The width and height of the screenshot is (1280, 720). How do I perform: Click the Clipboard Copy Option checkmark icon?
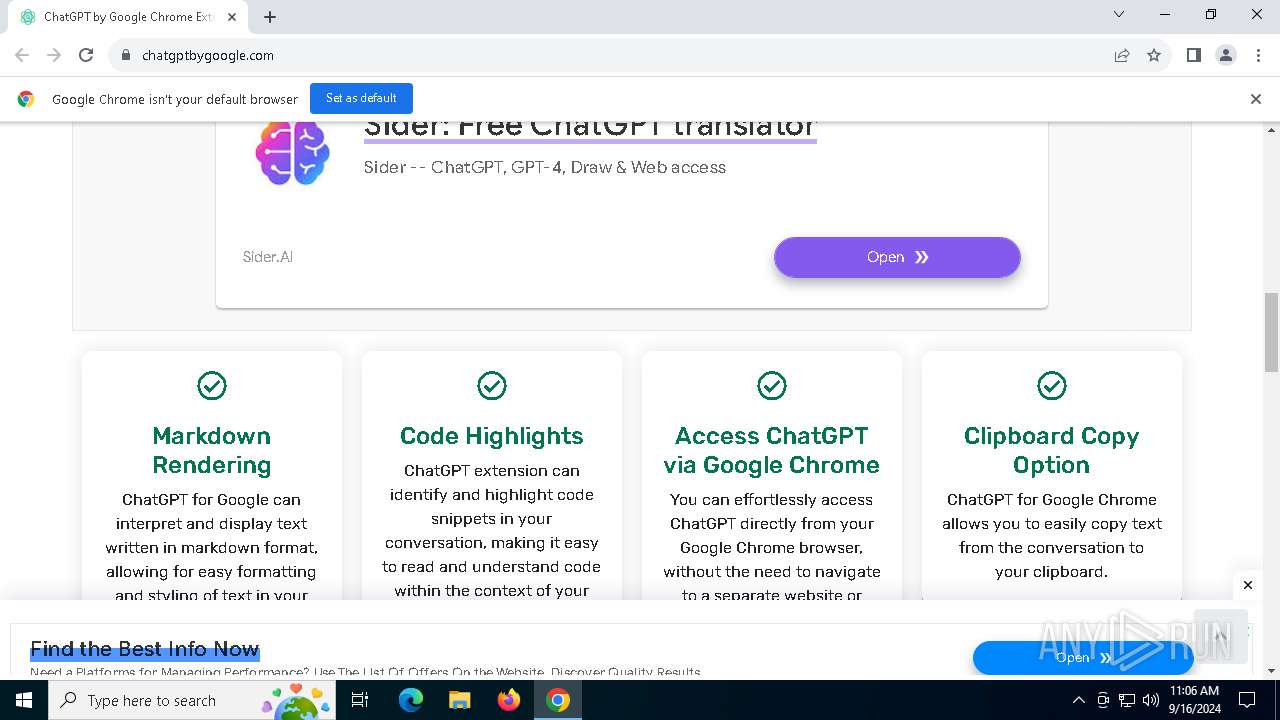[x=1052, y=385]
